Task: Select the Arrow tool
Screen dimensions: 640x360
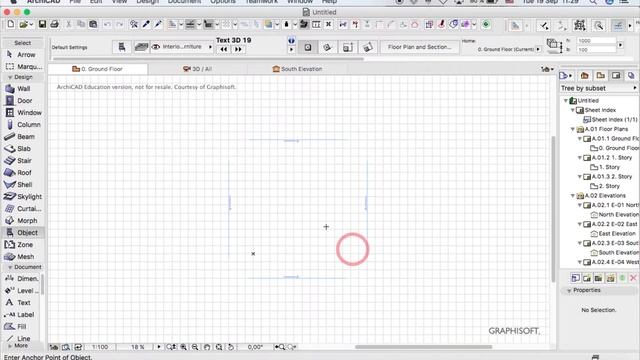Action: coord(22,55)
